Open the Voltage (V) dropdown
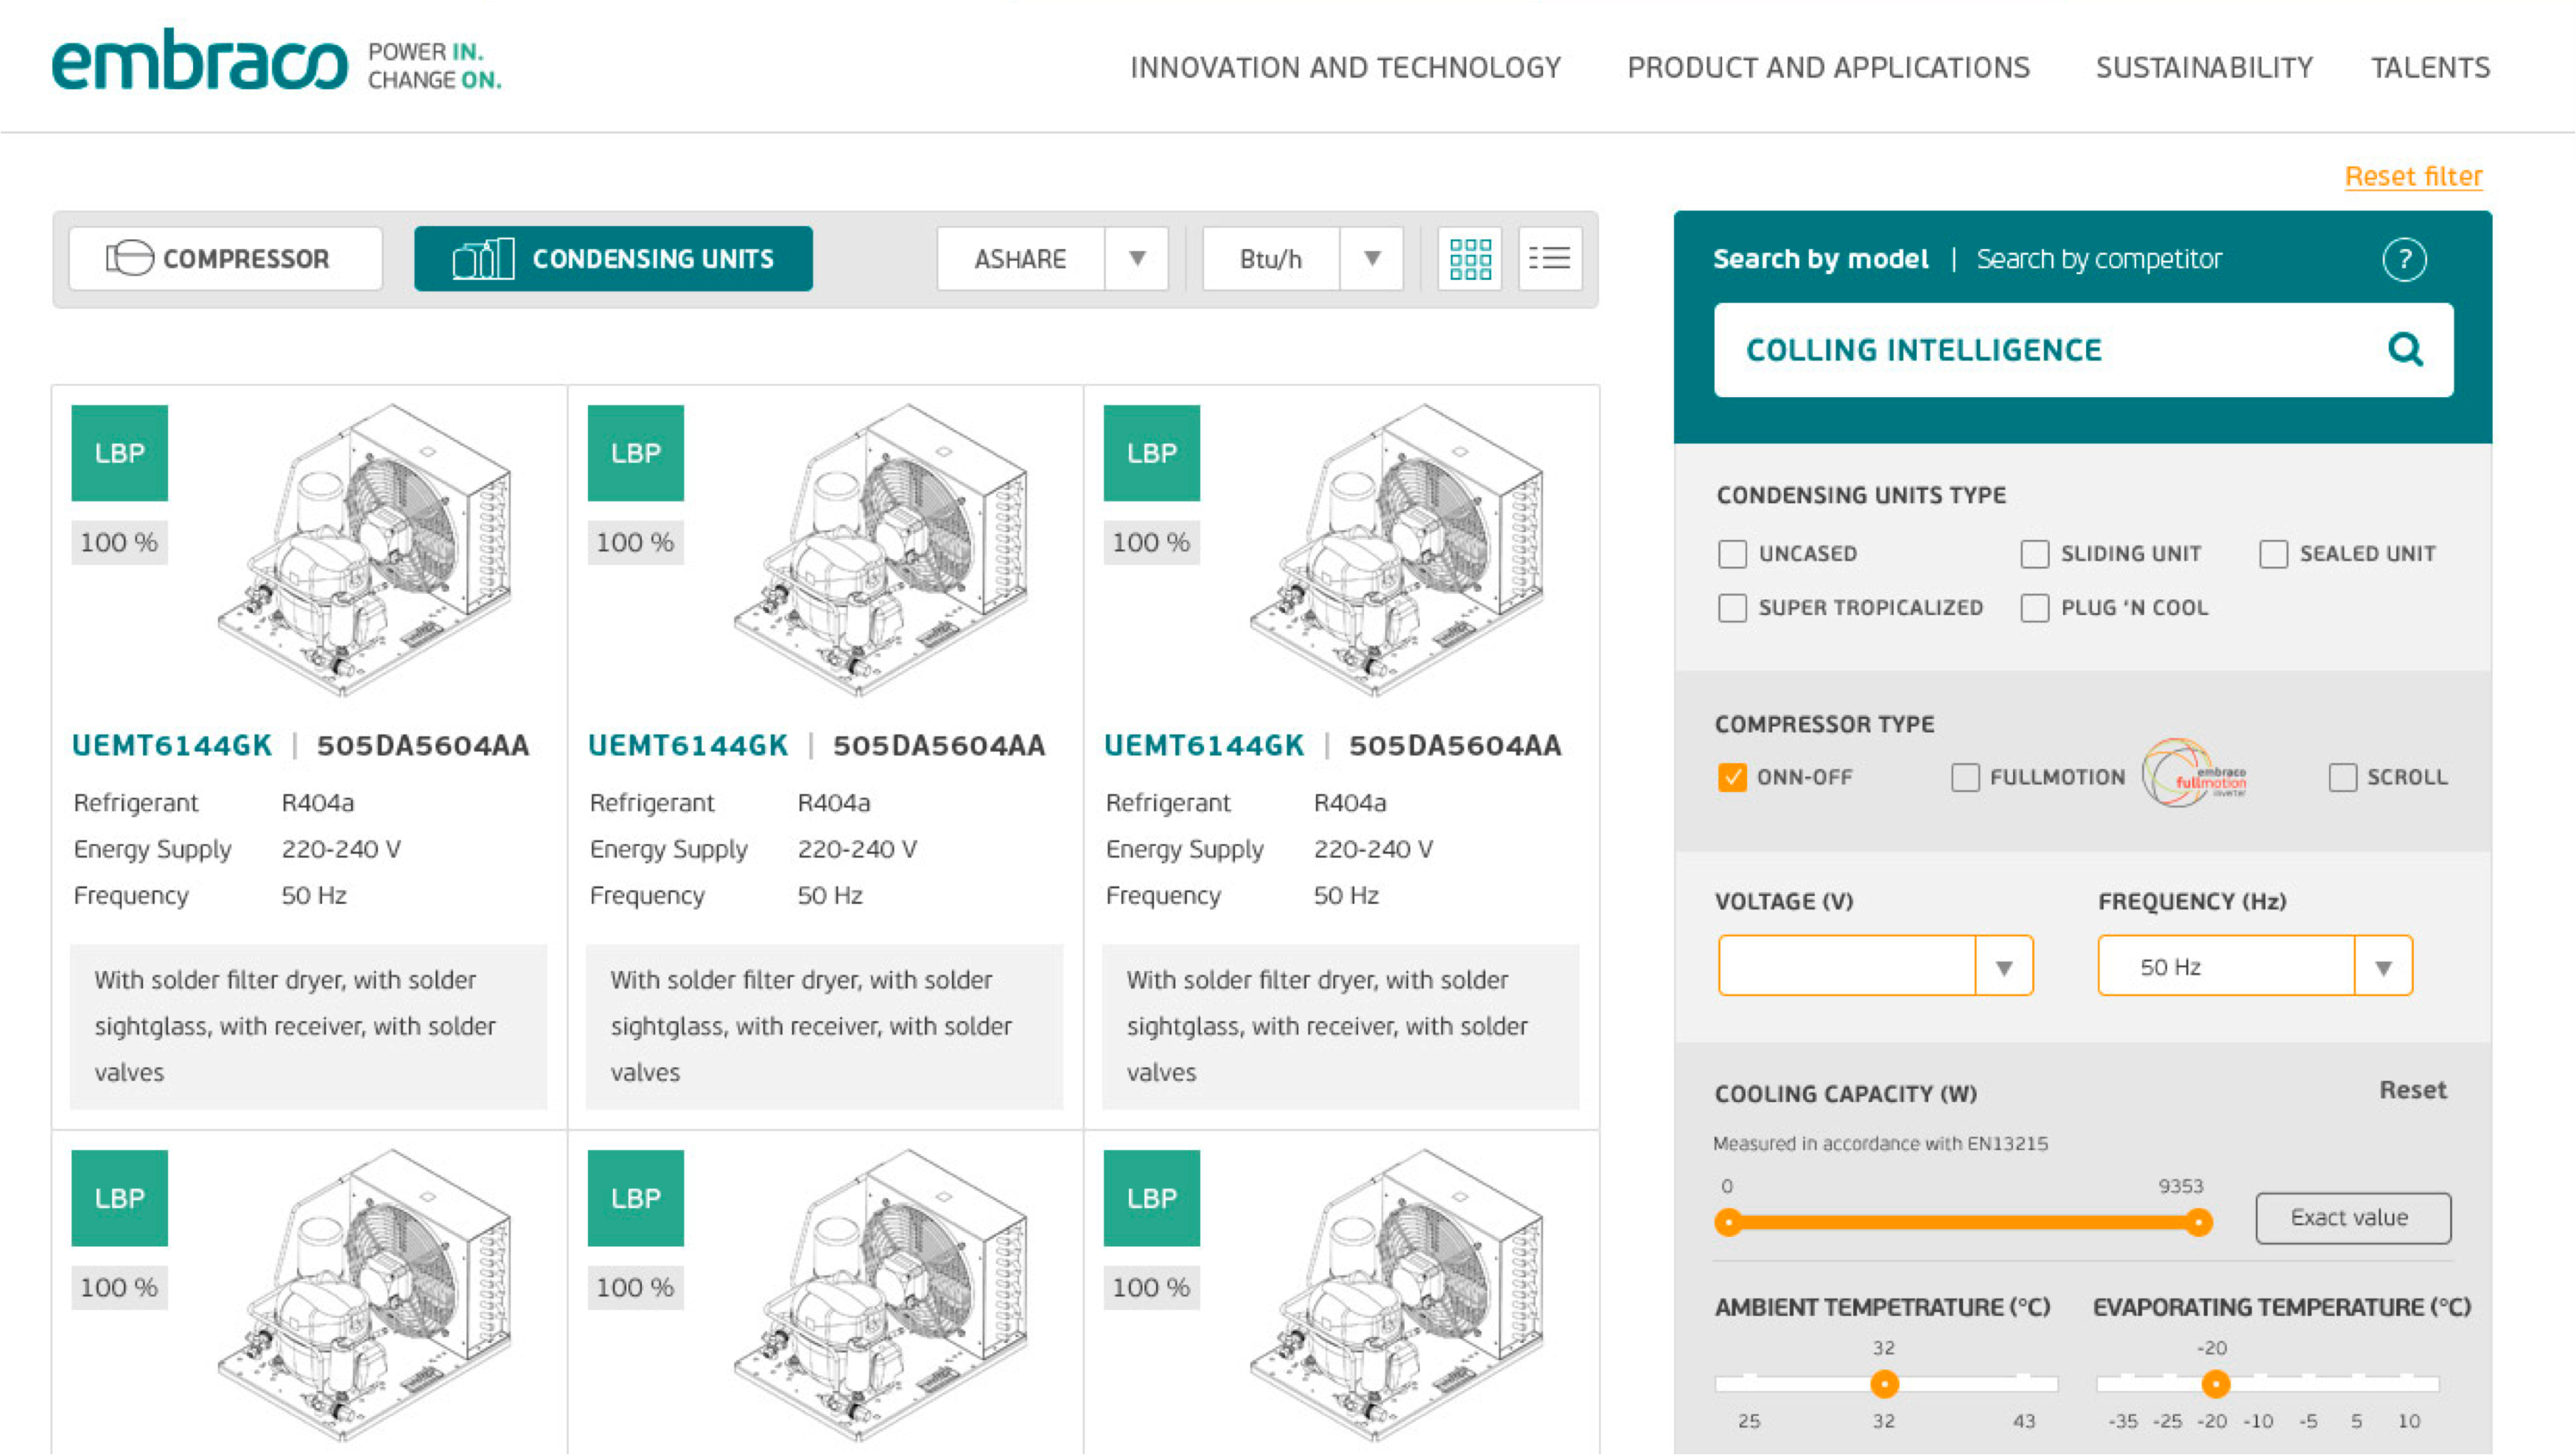 1875,966
